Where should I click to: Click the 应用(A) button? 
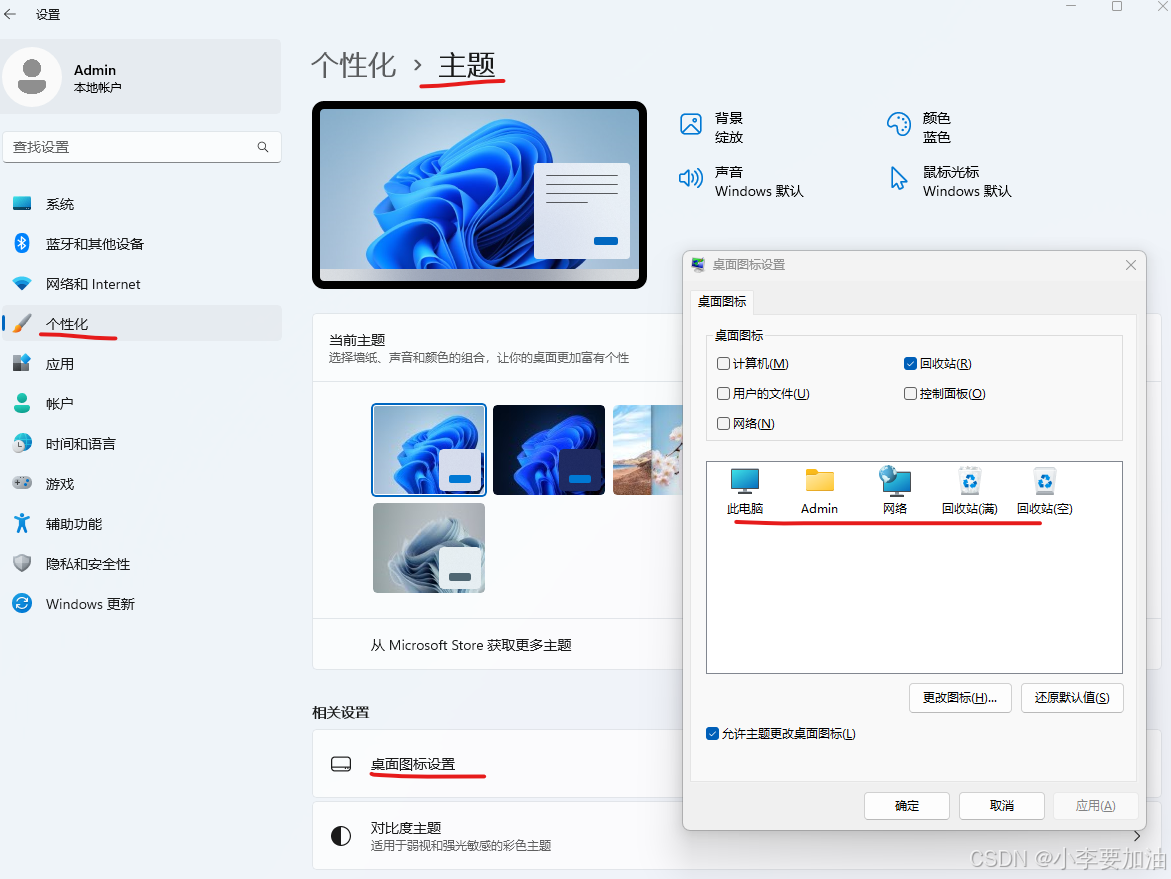coord(1096,806)
